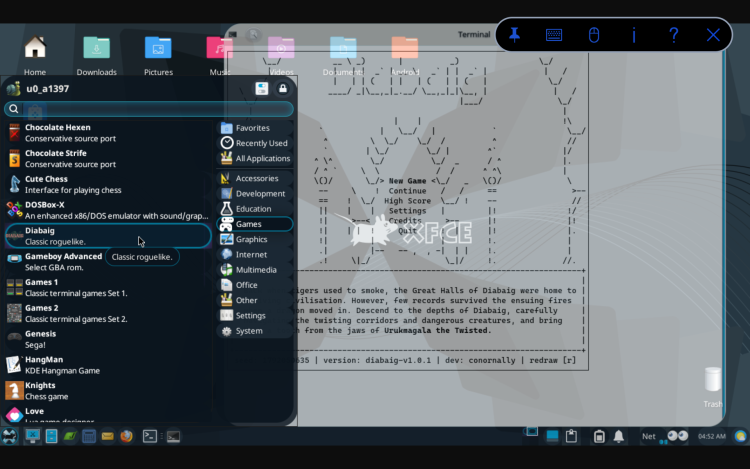The width and height of the screenshot is (750, 469).
Task: Show the on-screen keyboard from overlay toolbar
Action: point(554,35)
